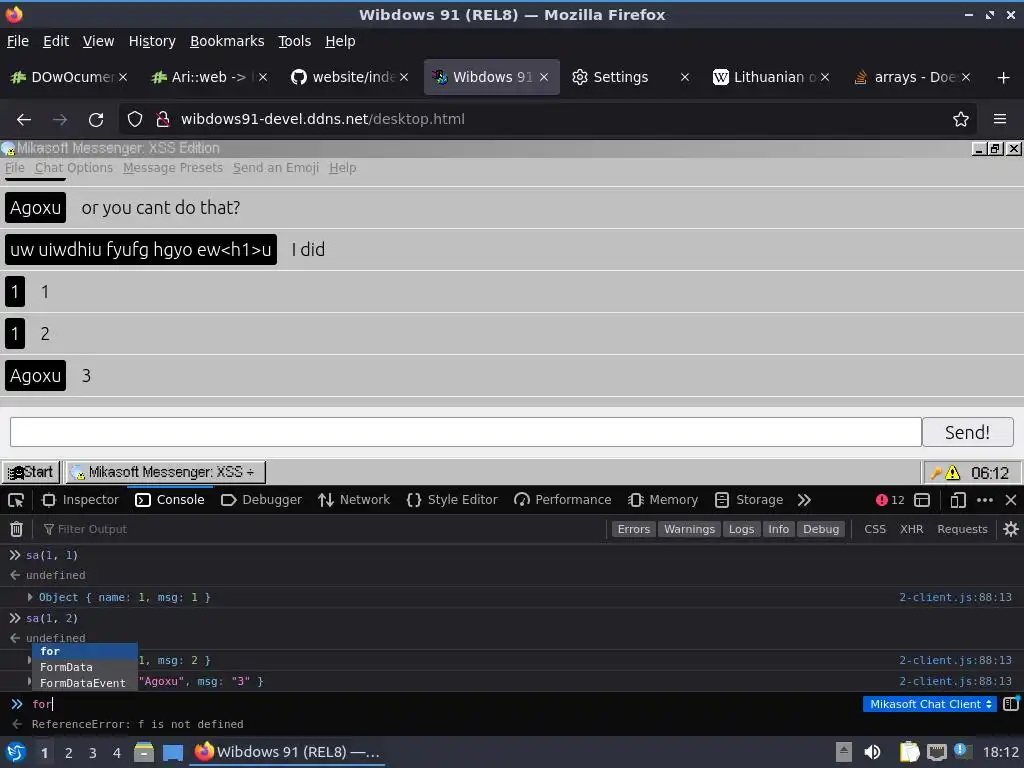Screen dimensions: 1024x768
Task: Open the Firefox hamburger application menu
Action: (1000, 120)
